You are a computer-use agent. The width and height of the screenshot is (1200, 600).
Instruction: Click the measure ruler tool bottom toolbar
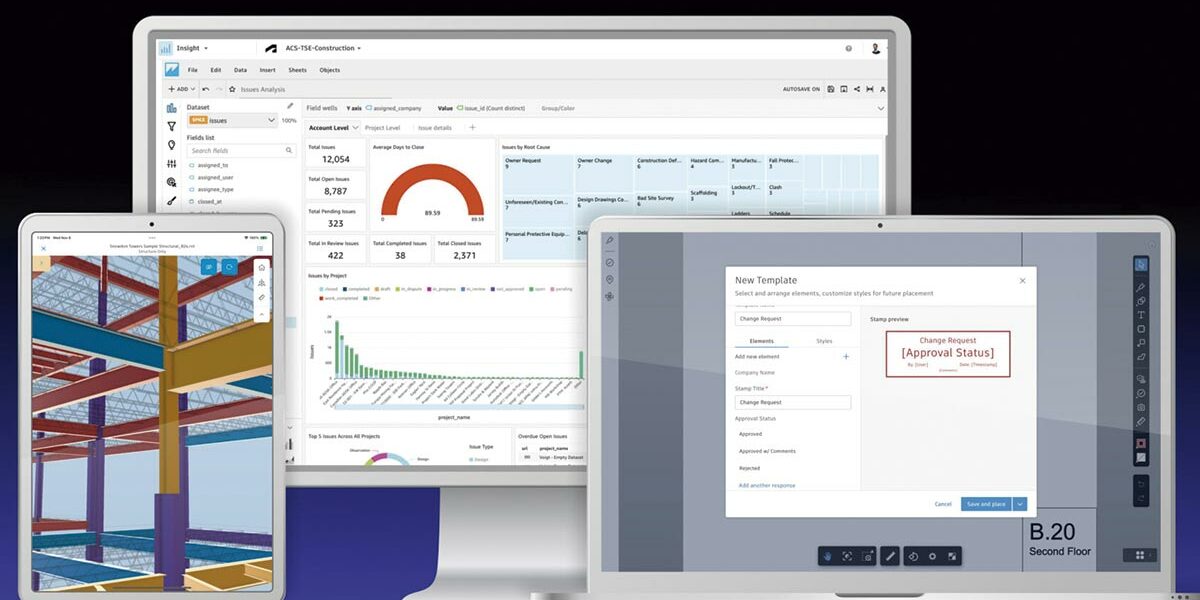click(x=890, y=555)
